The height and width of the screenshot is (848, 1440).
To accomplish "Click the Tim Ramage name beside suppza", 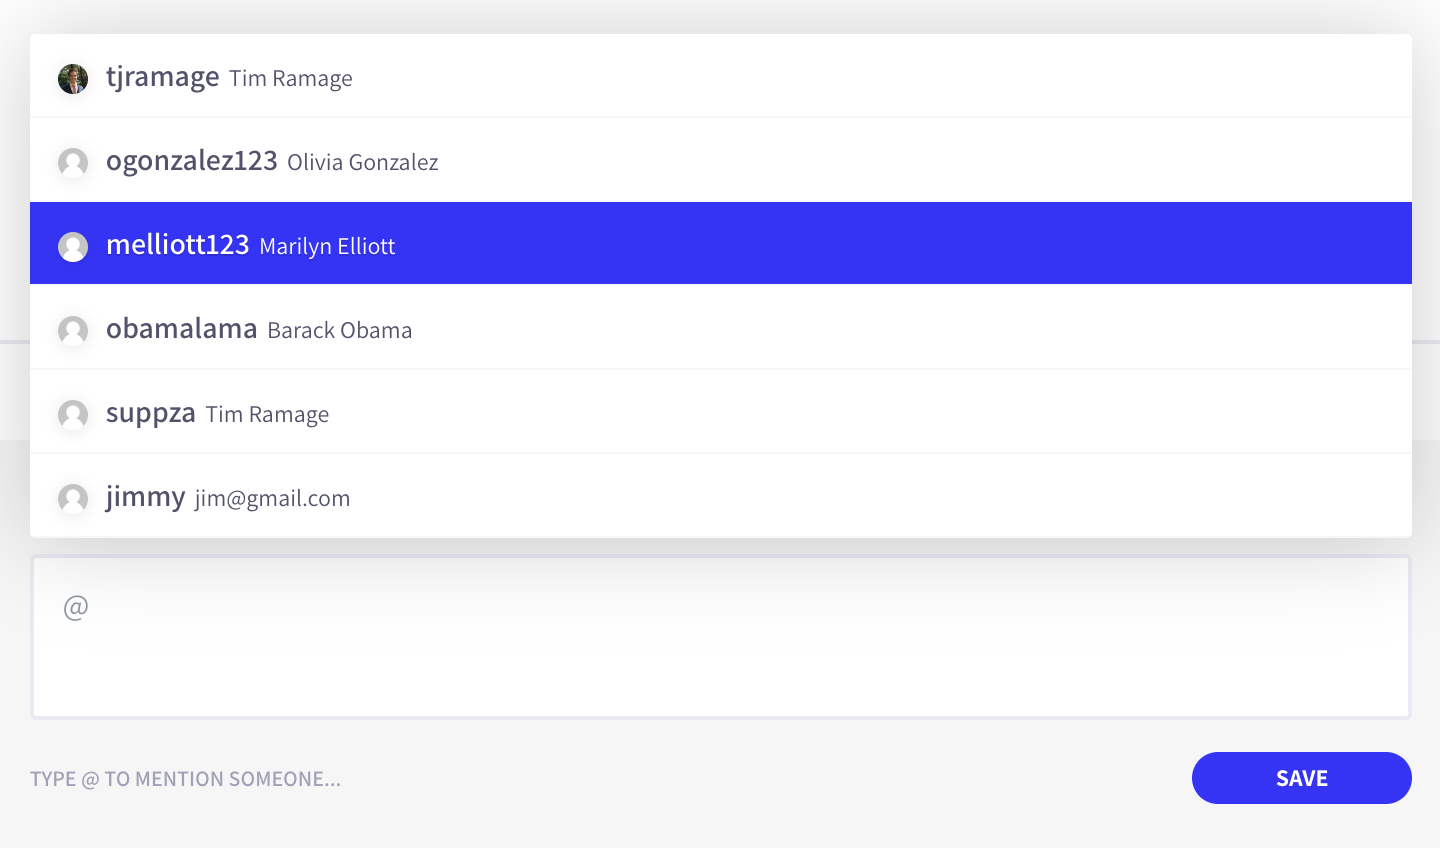I will coord(268,414).
